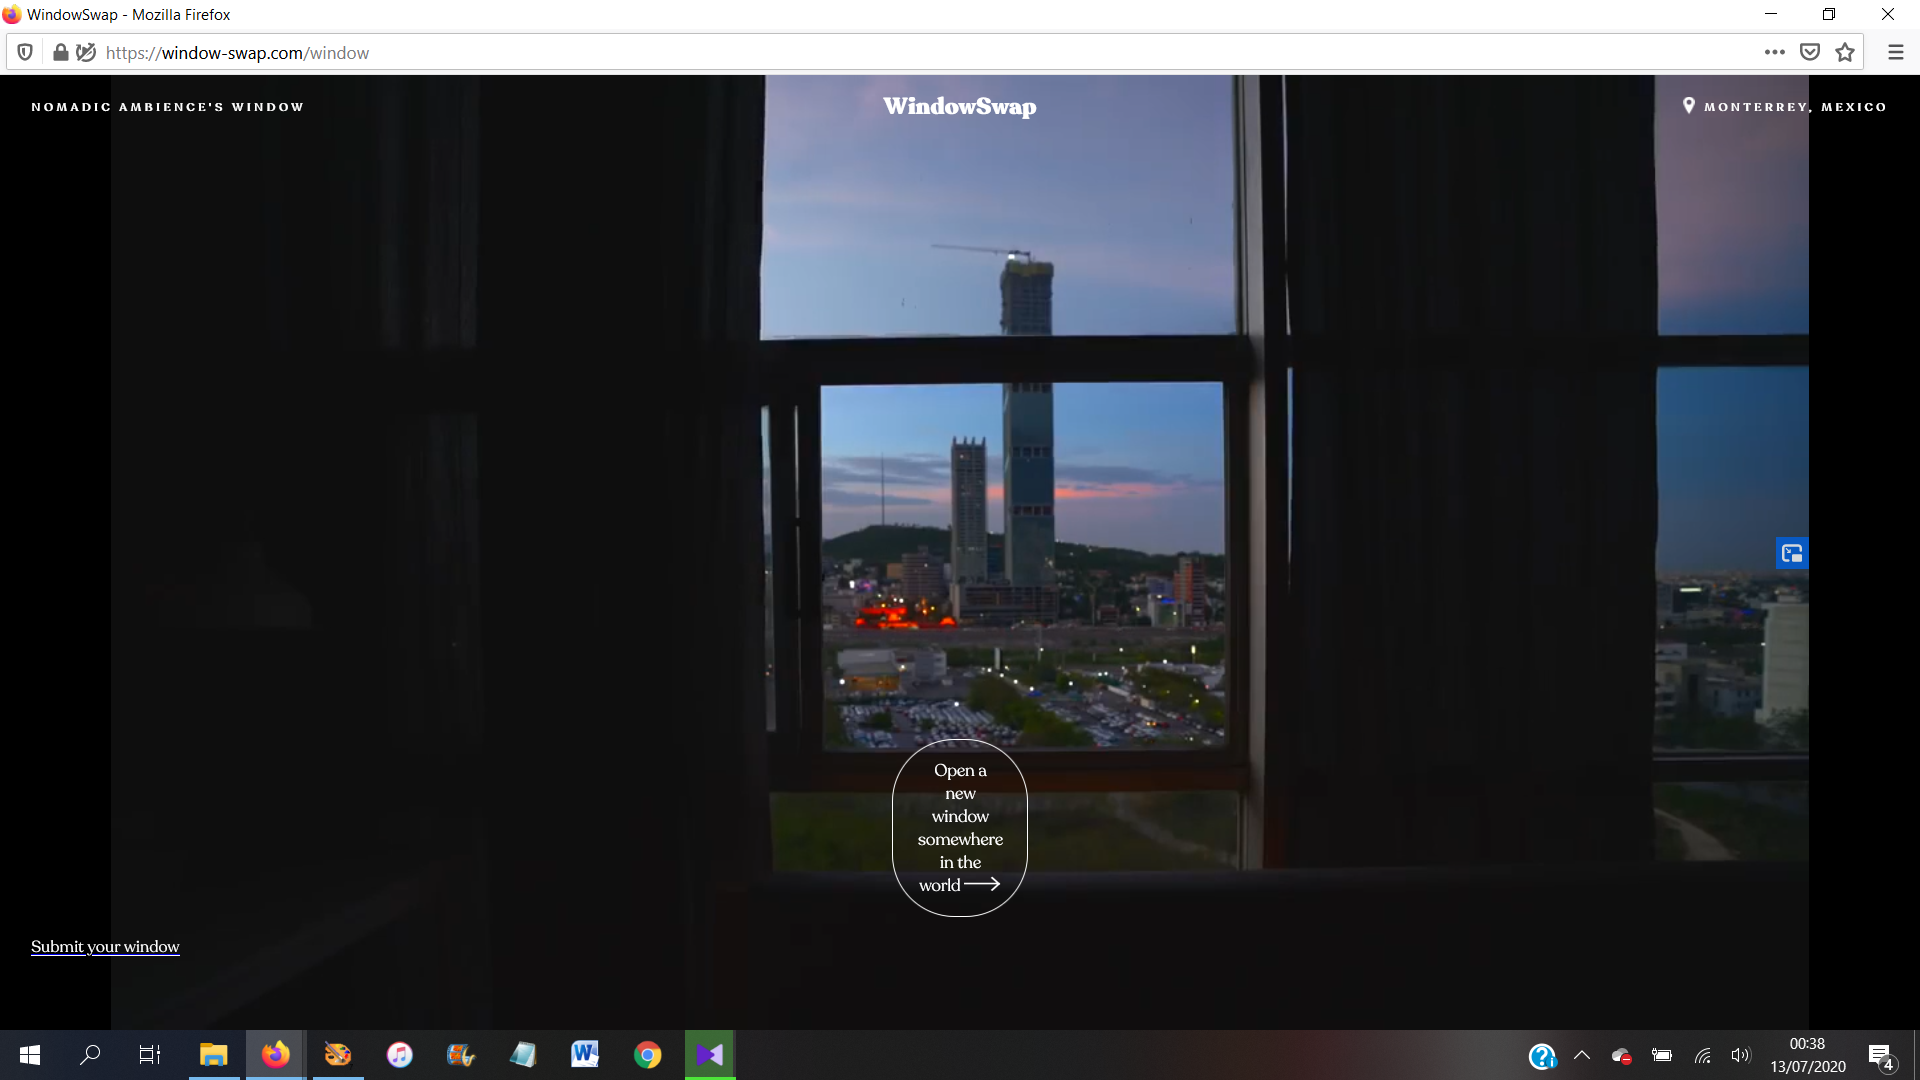This screenshot has width=1920, height=1080.
Task: Open Chrome from the taskbar
Action: click(647, 1055)
